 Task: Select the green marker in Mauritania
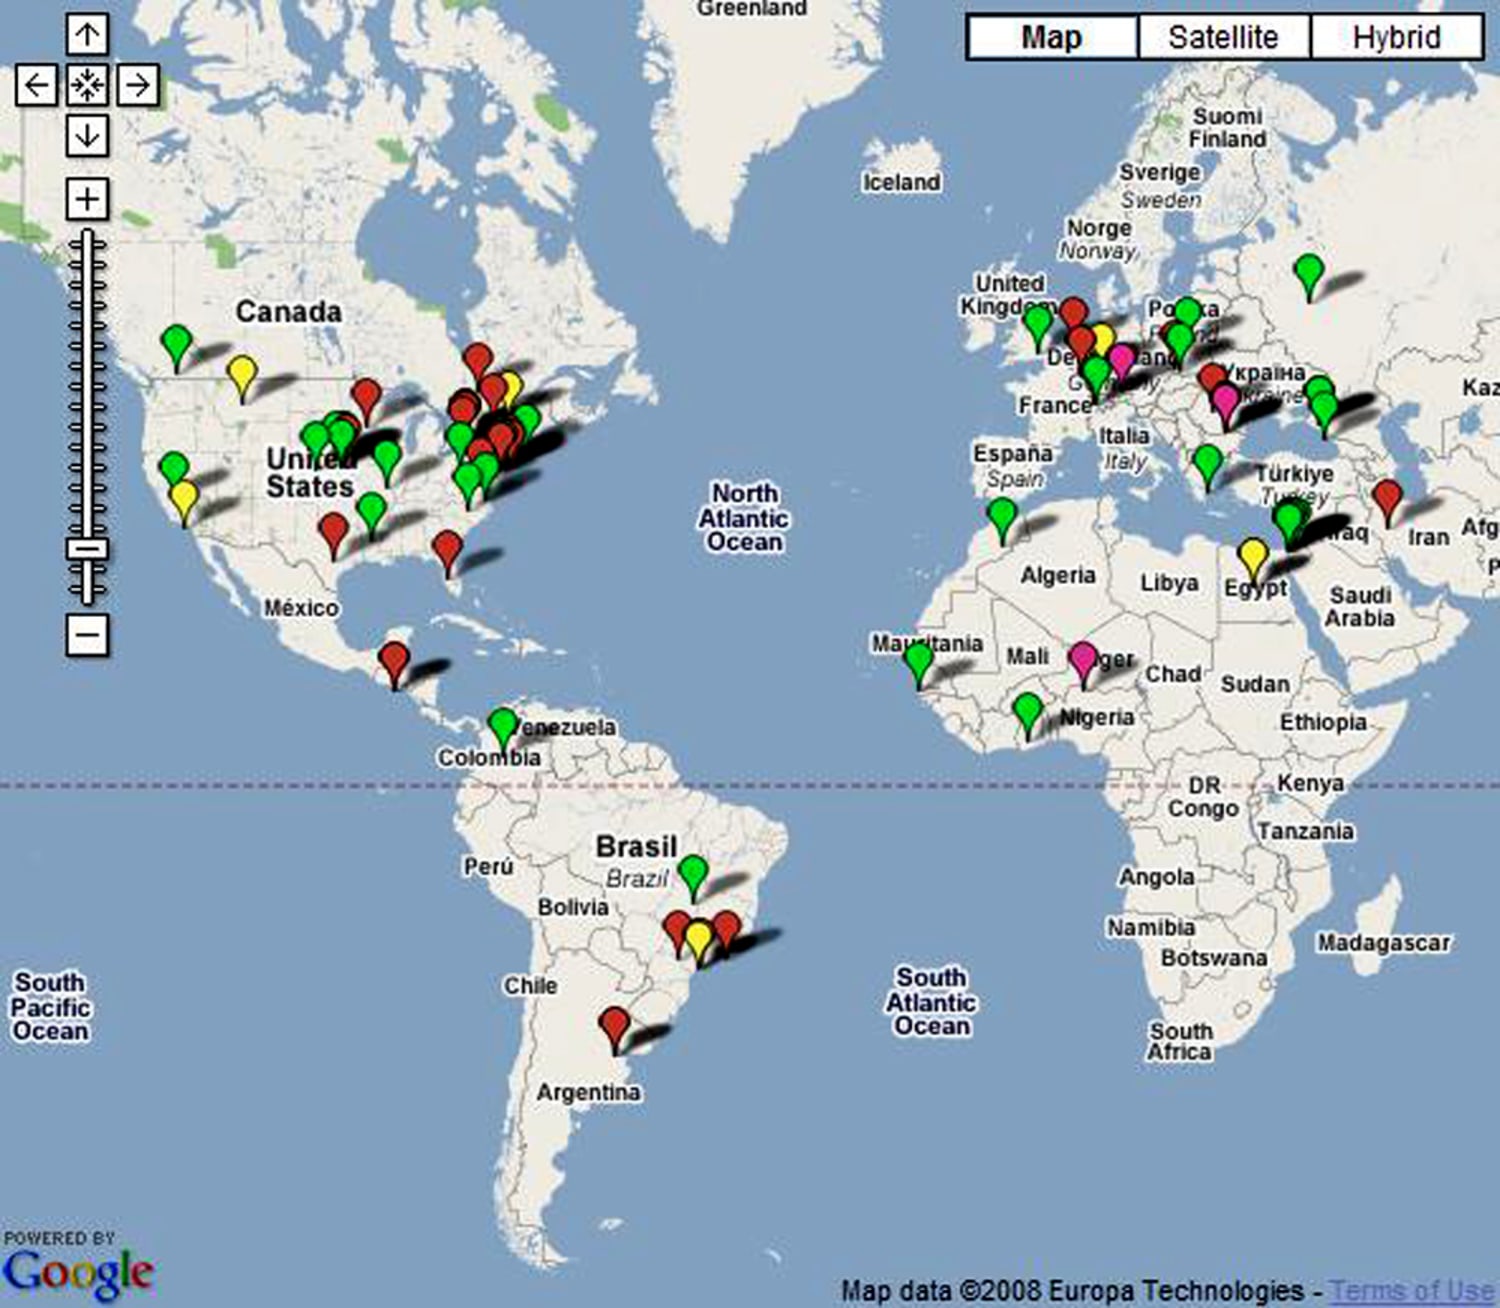[x=918, y=661]
